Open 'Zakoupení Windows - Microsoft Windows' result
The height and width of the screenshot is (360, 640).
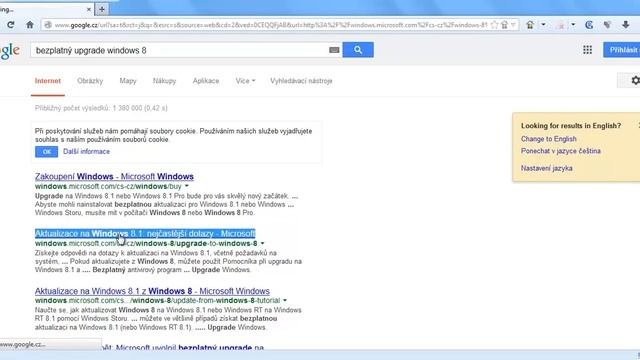(x=114, y=176)
